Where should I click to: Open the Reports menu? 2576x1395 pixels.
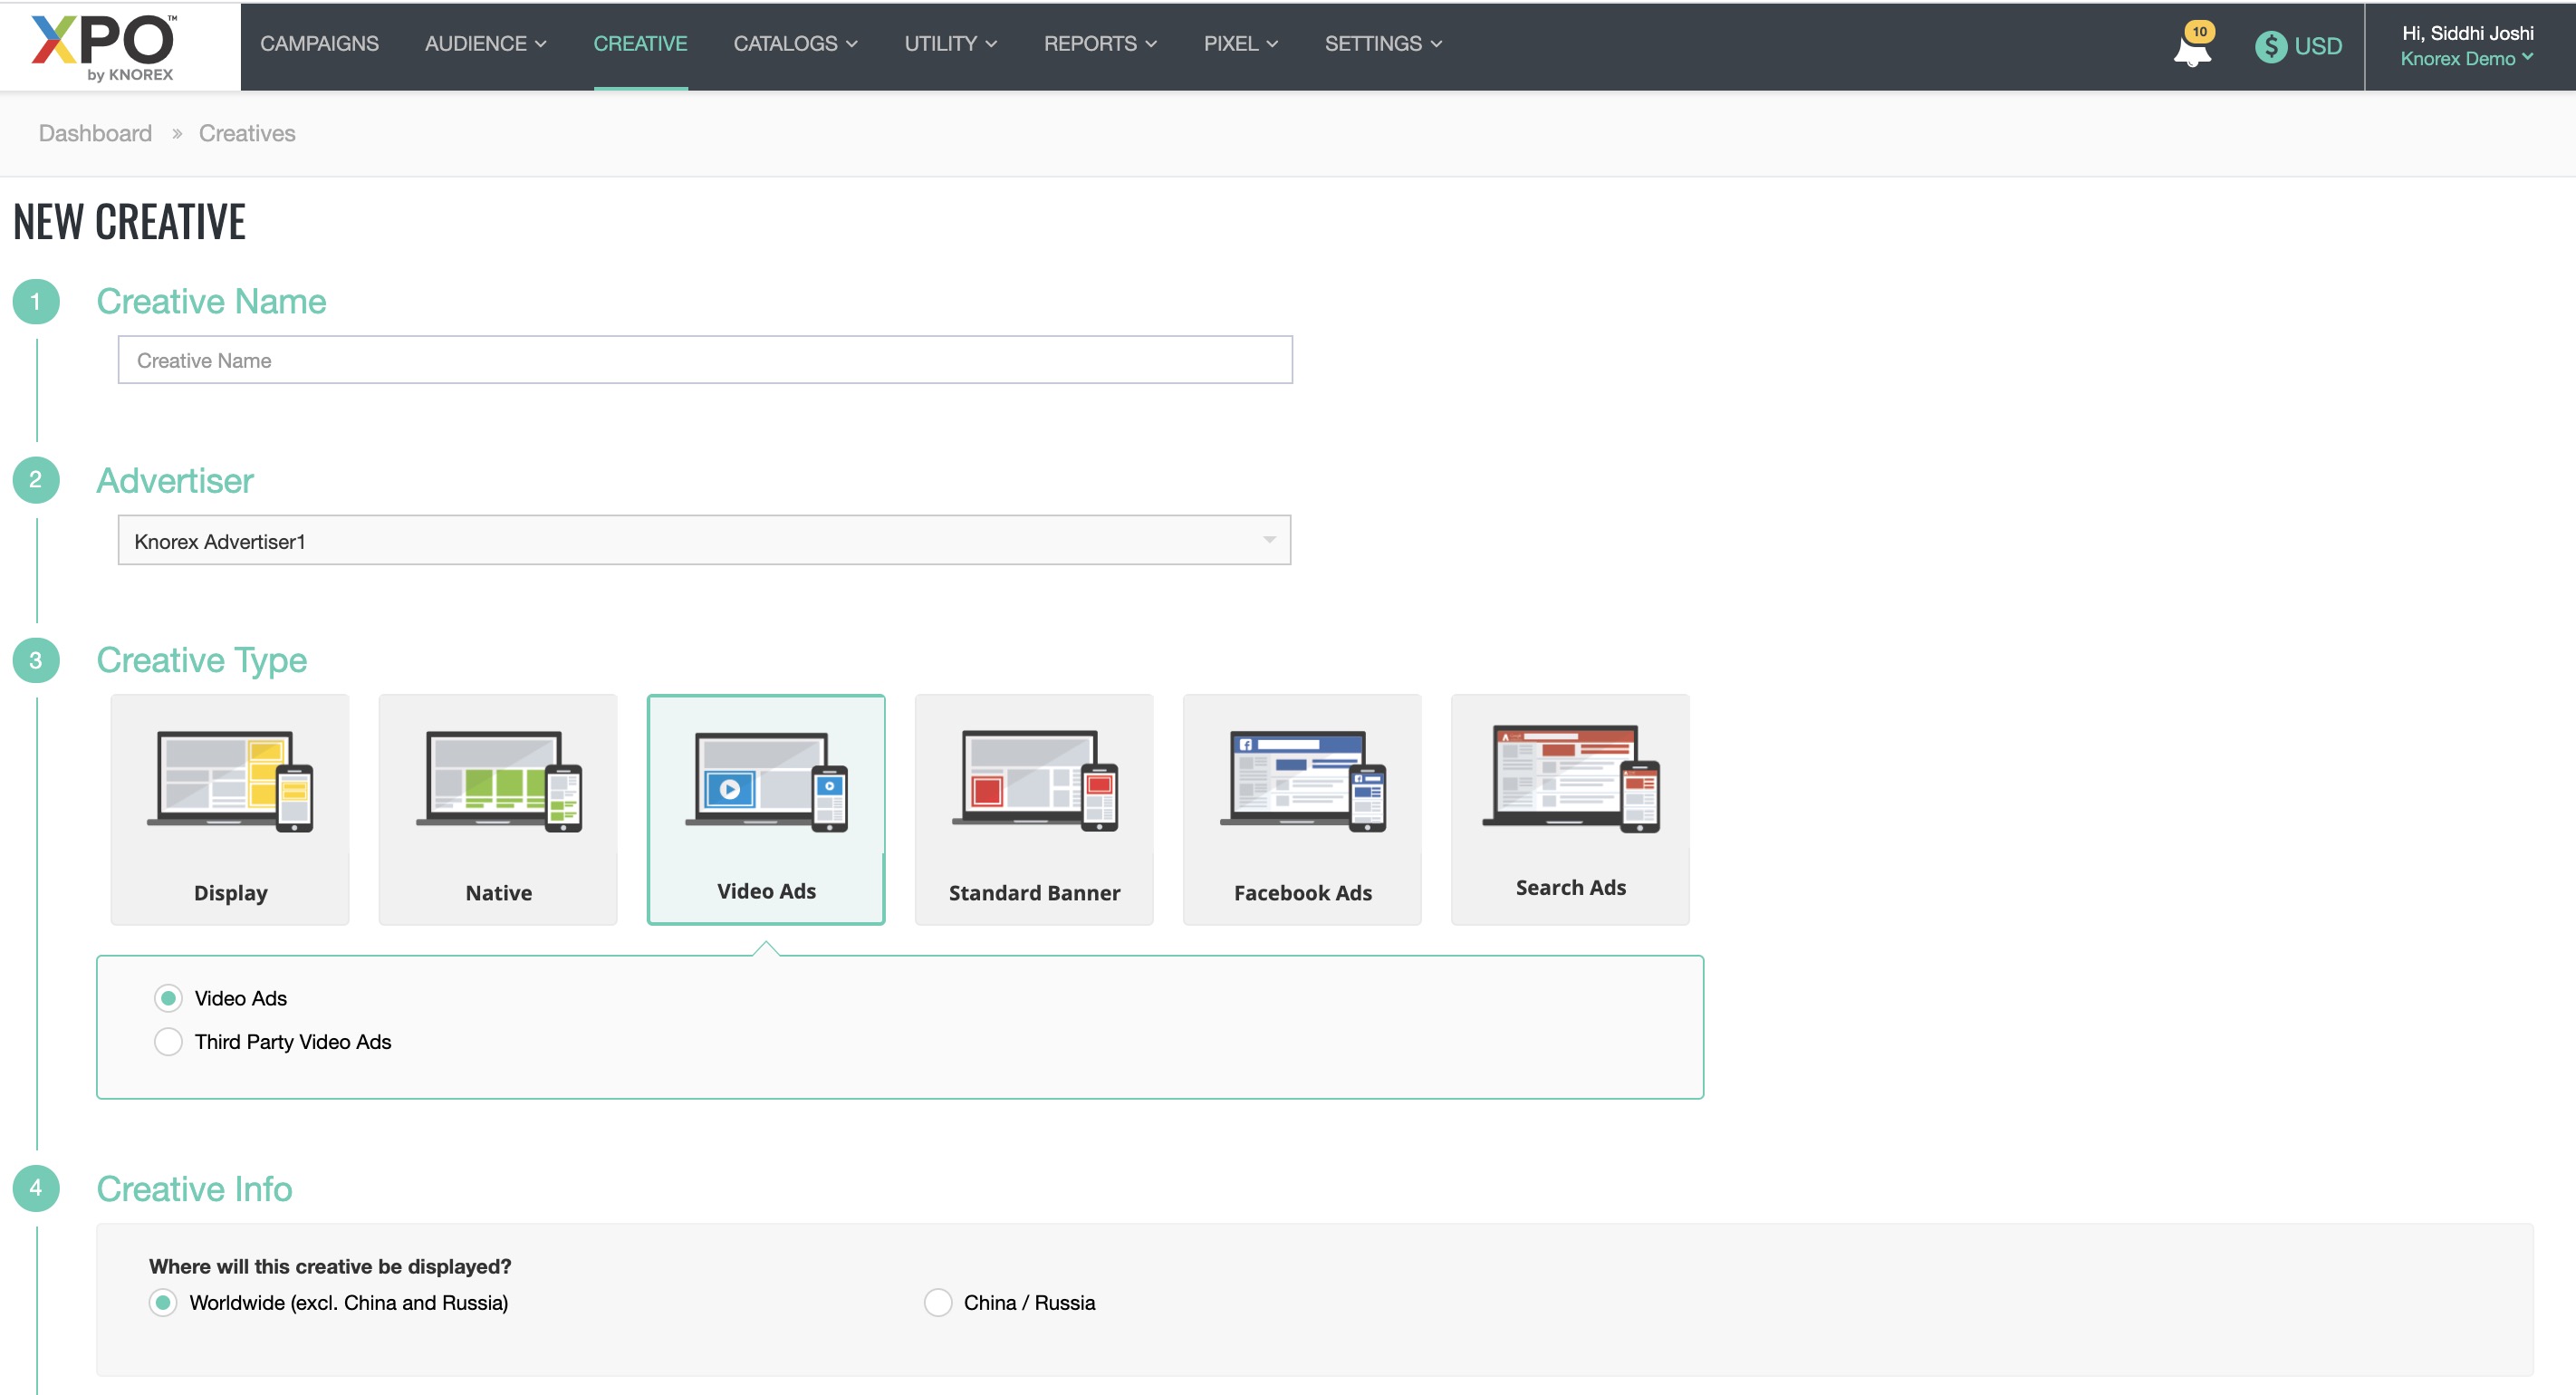point(1099,44)
